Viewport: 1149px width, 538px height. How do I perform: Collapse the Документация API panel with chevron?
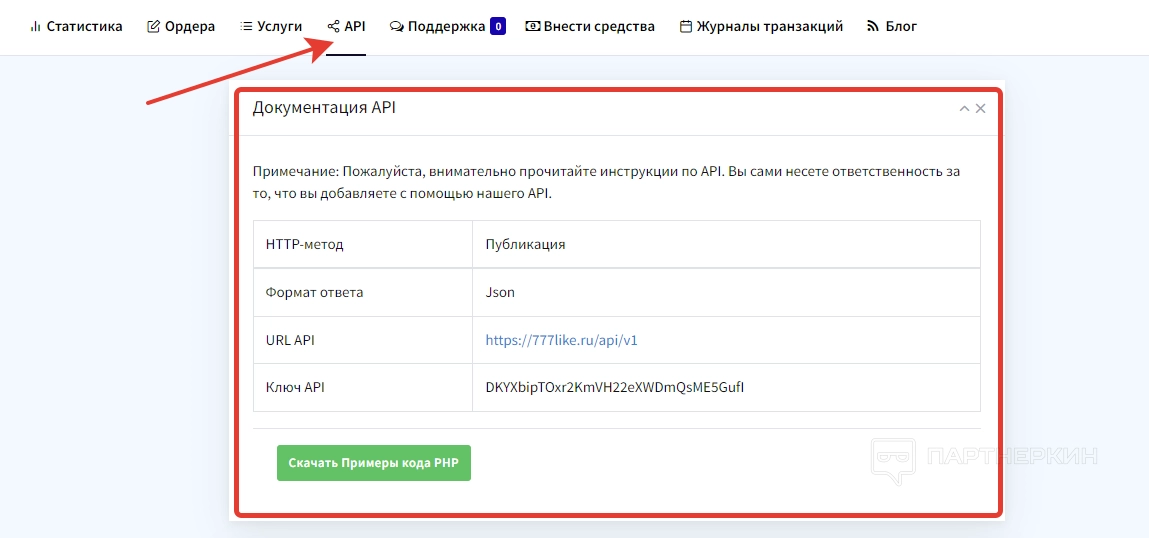click(x=964, y=109)
